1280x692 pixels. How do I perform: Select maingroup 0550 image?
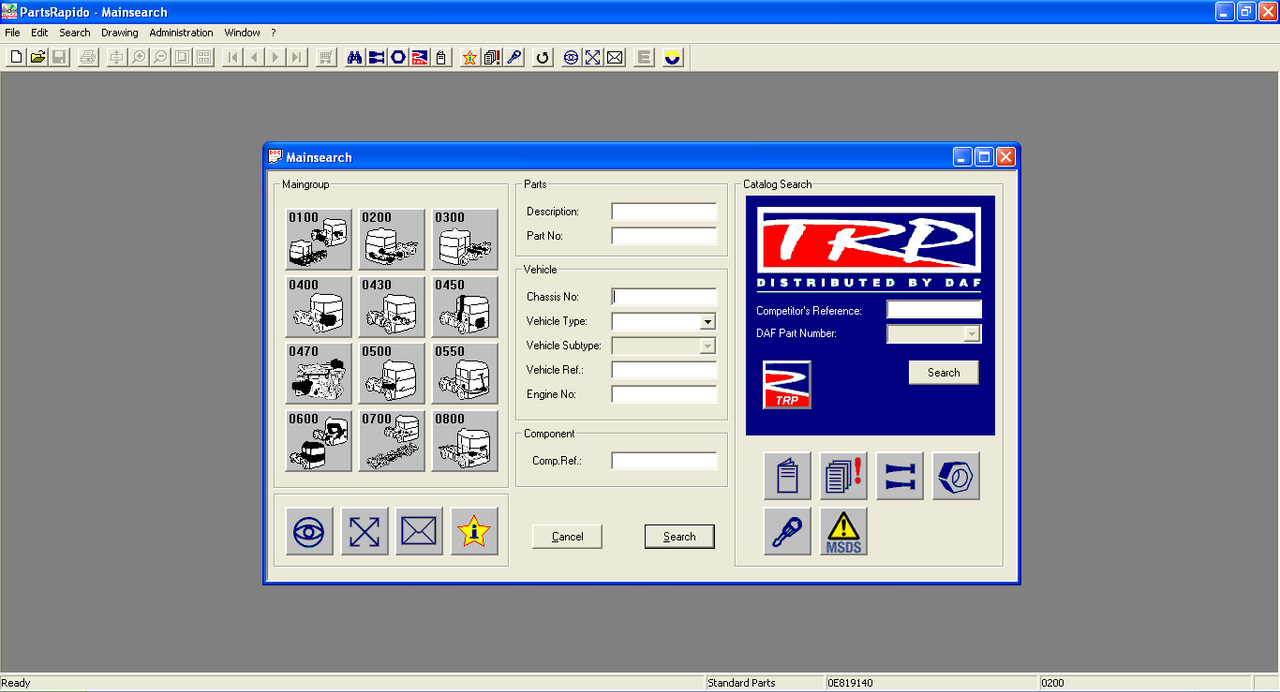tap(465, 373)
